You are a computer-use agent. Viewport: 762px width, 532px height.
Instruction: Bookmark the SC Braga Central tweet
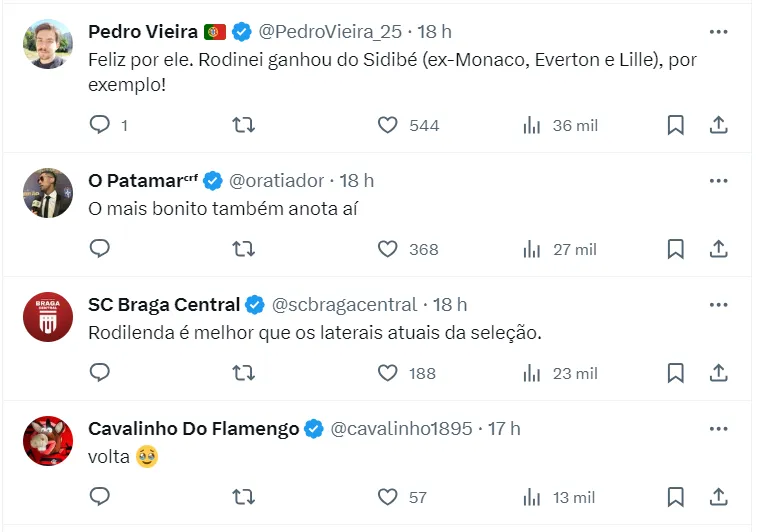pyautogui.click(x=675, y=373)
